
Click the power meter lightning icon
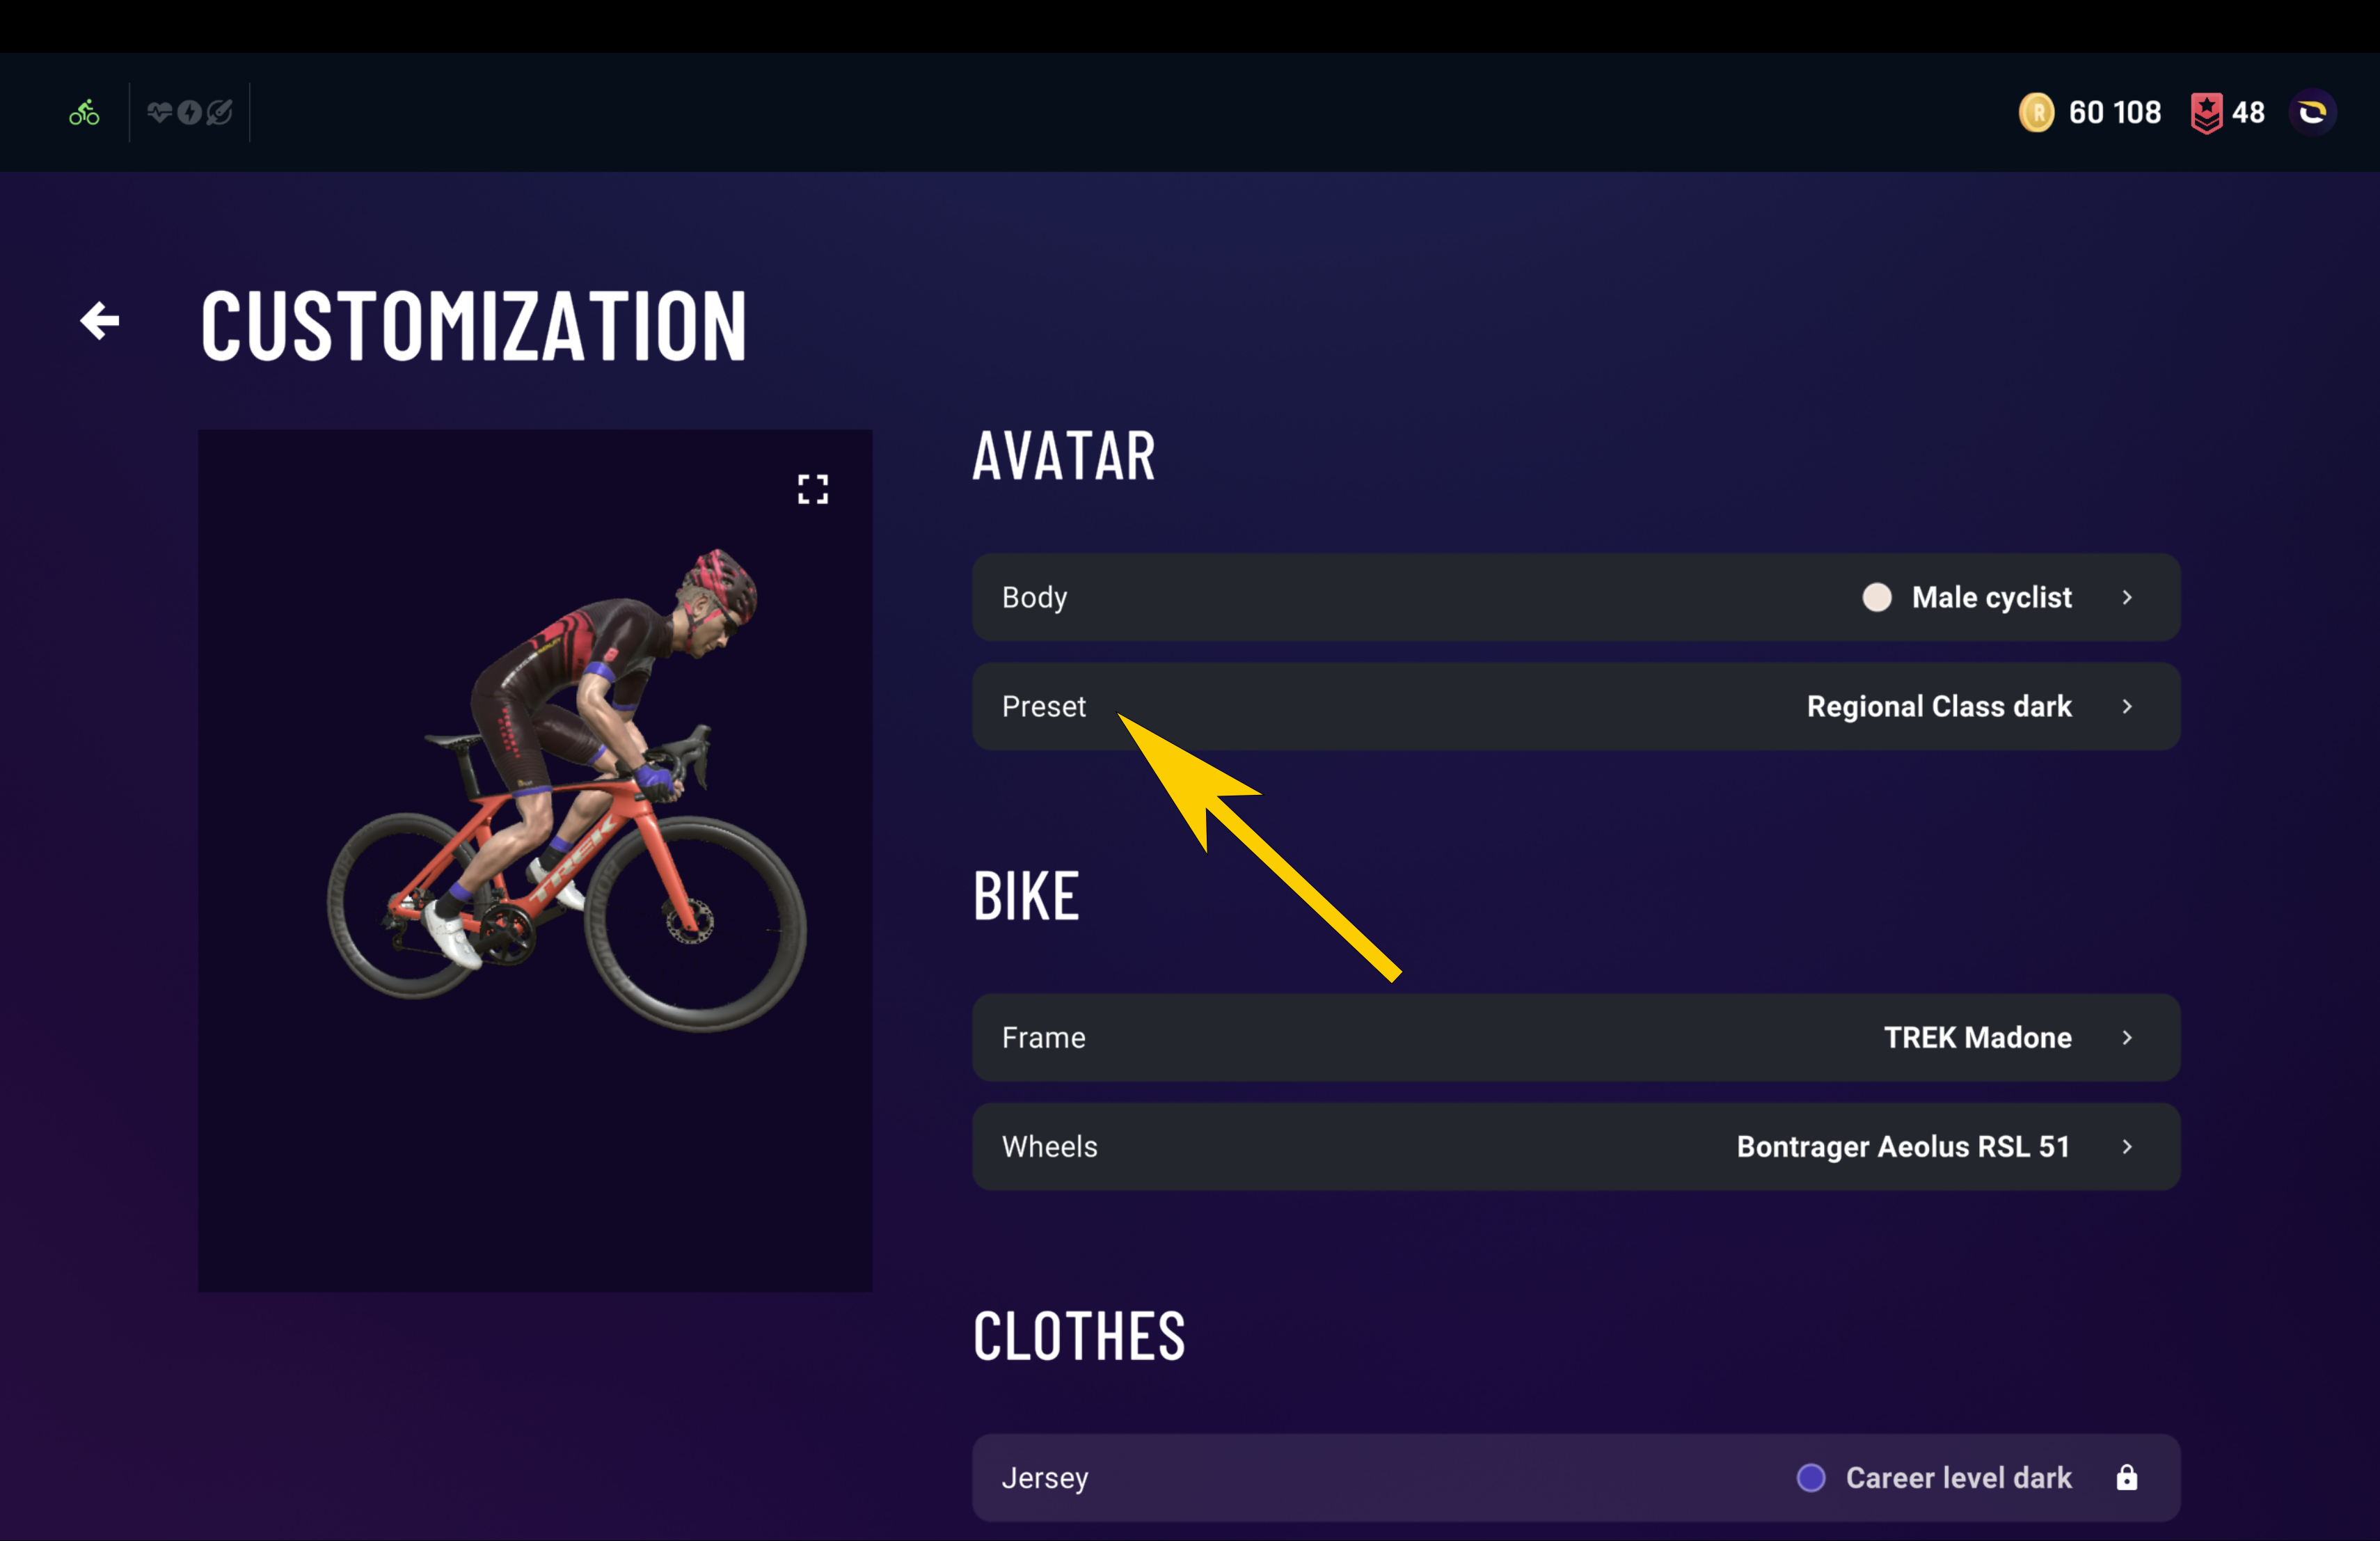pyautogui.click(x=189, y=113)
